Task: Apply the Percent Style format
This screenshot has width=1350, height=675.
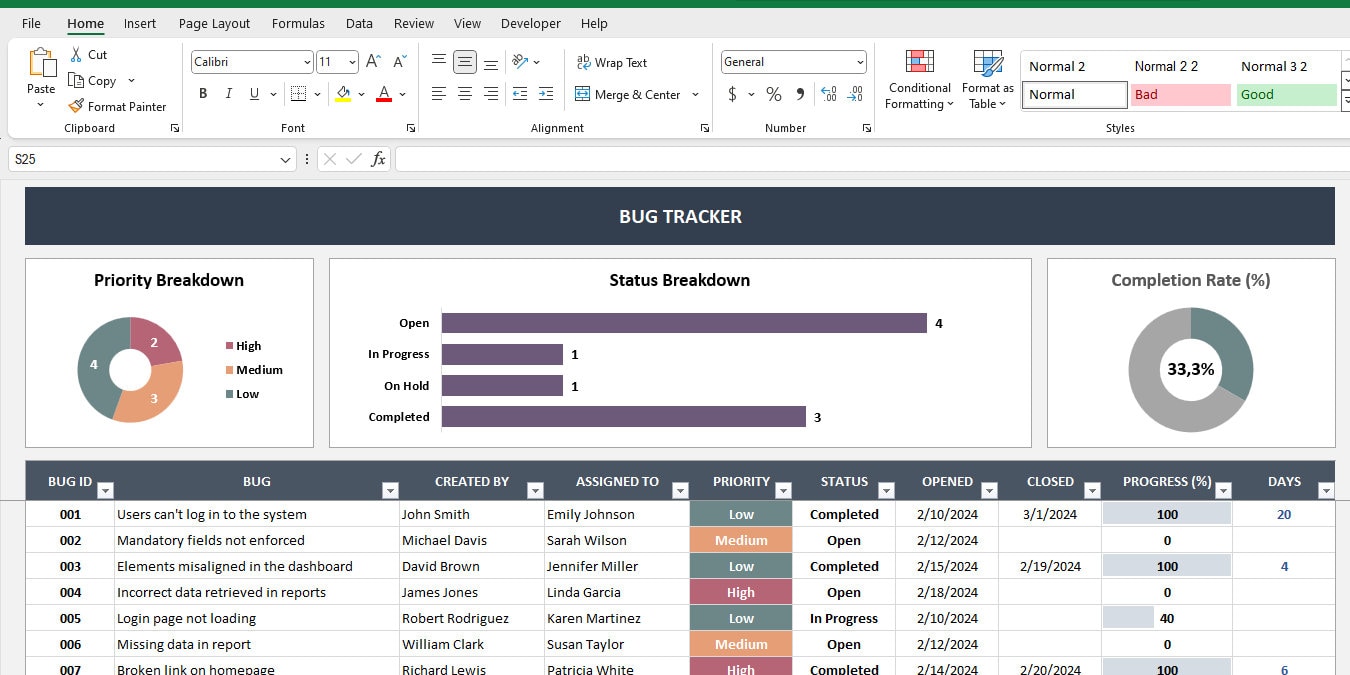Action: [773, 94]
